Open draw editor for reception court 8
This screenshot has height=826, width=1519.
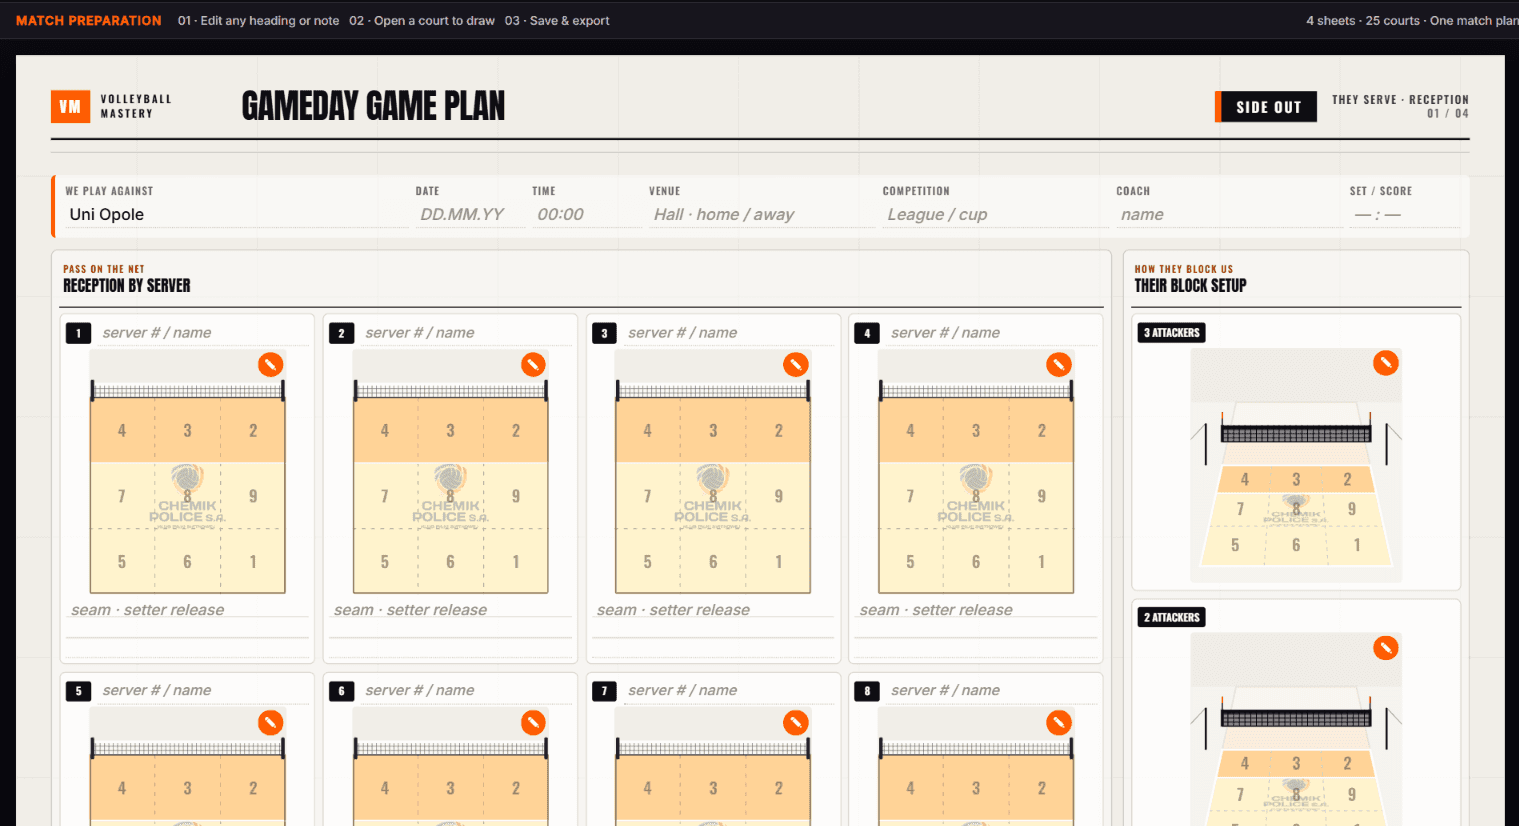1059,723
